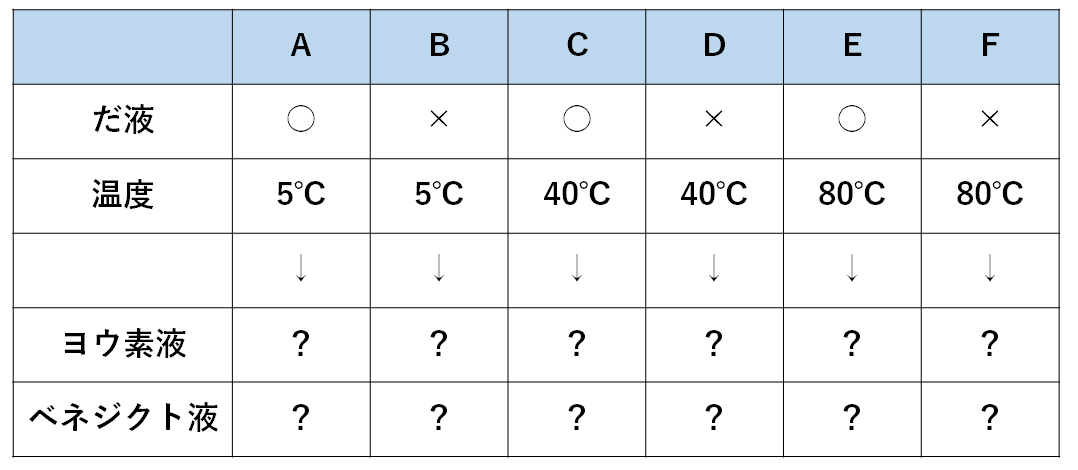The image size is (1078, 470).
Task: Click the circle symbol under column E
Action: pos(851,119)
